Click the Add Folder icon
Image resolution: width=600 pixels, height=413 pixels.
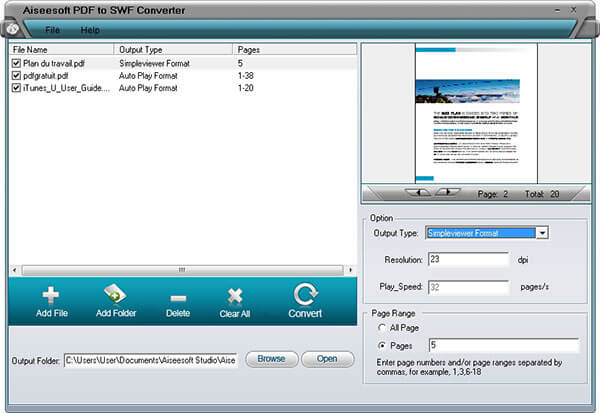115,294
